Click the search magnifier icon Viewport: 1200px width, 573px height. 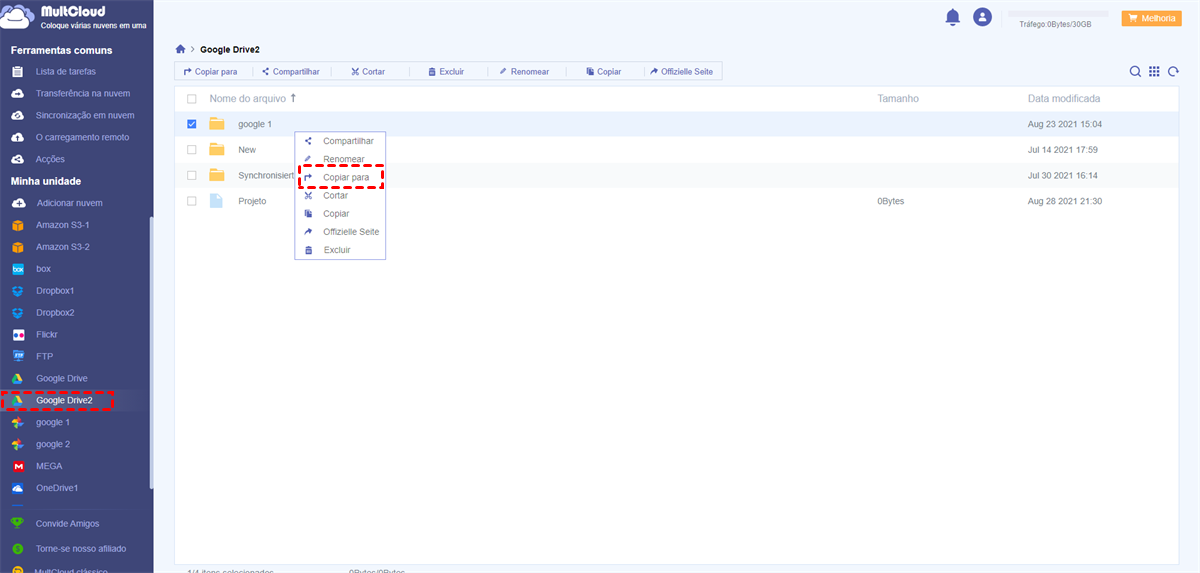pos(1135,72)
